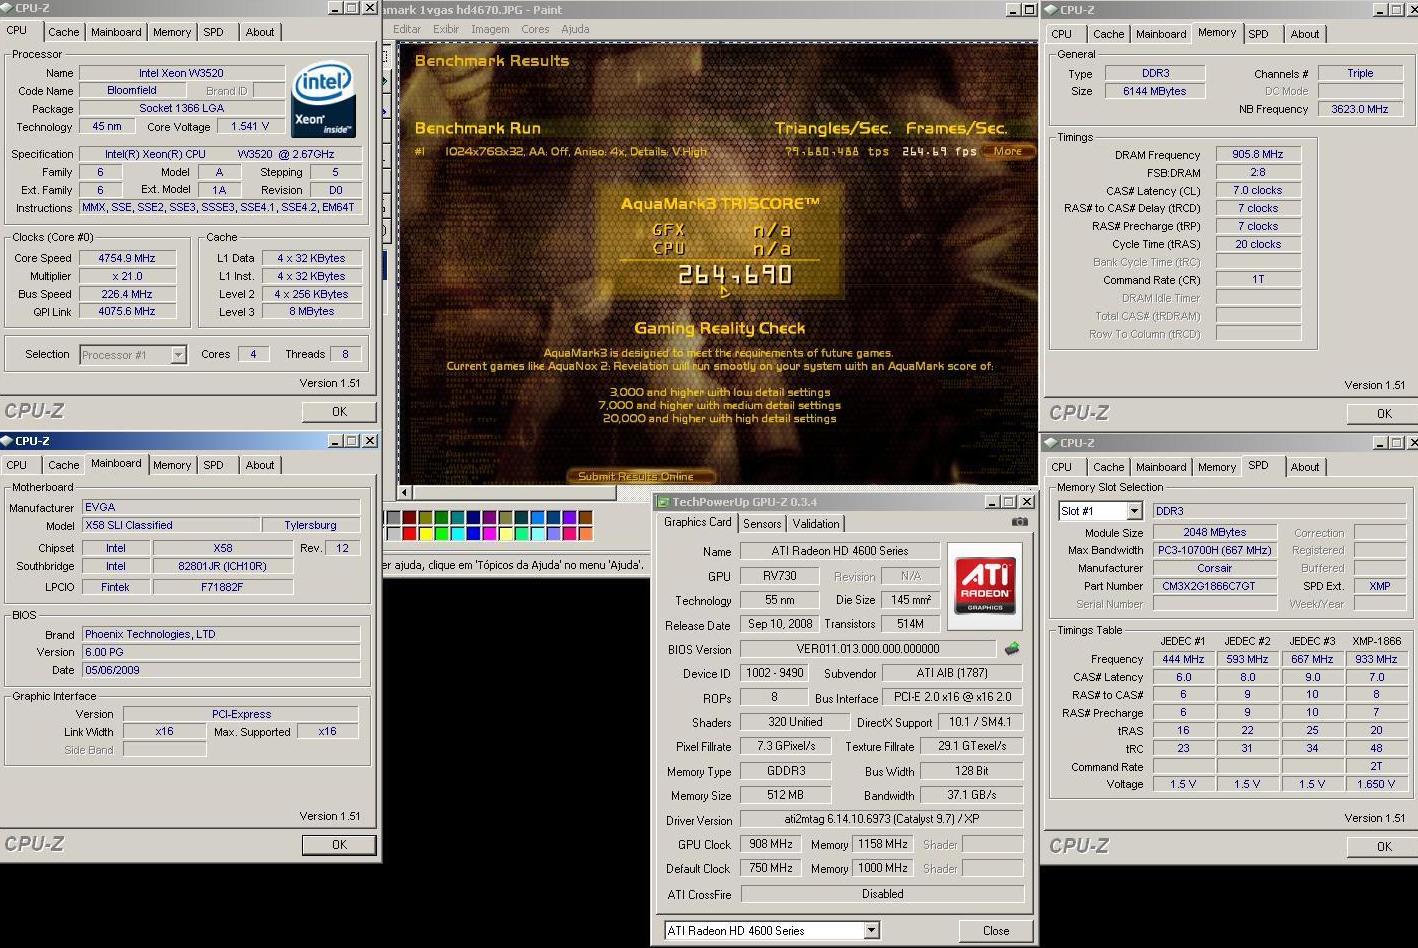The width and height of the screenshot is (1418, 948).
Task: Click OK in the Memory timings CPU-Z window
Action: click(x=1384, y=414)
